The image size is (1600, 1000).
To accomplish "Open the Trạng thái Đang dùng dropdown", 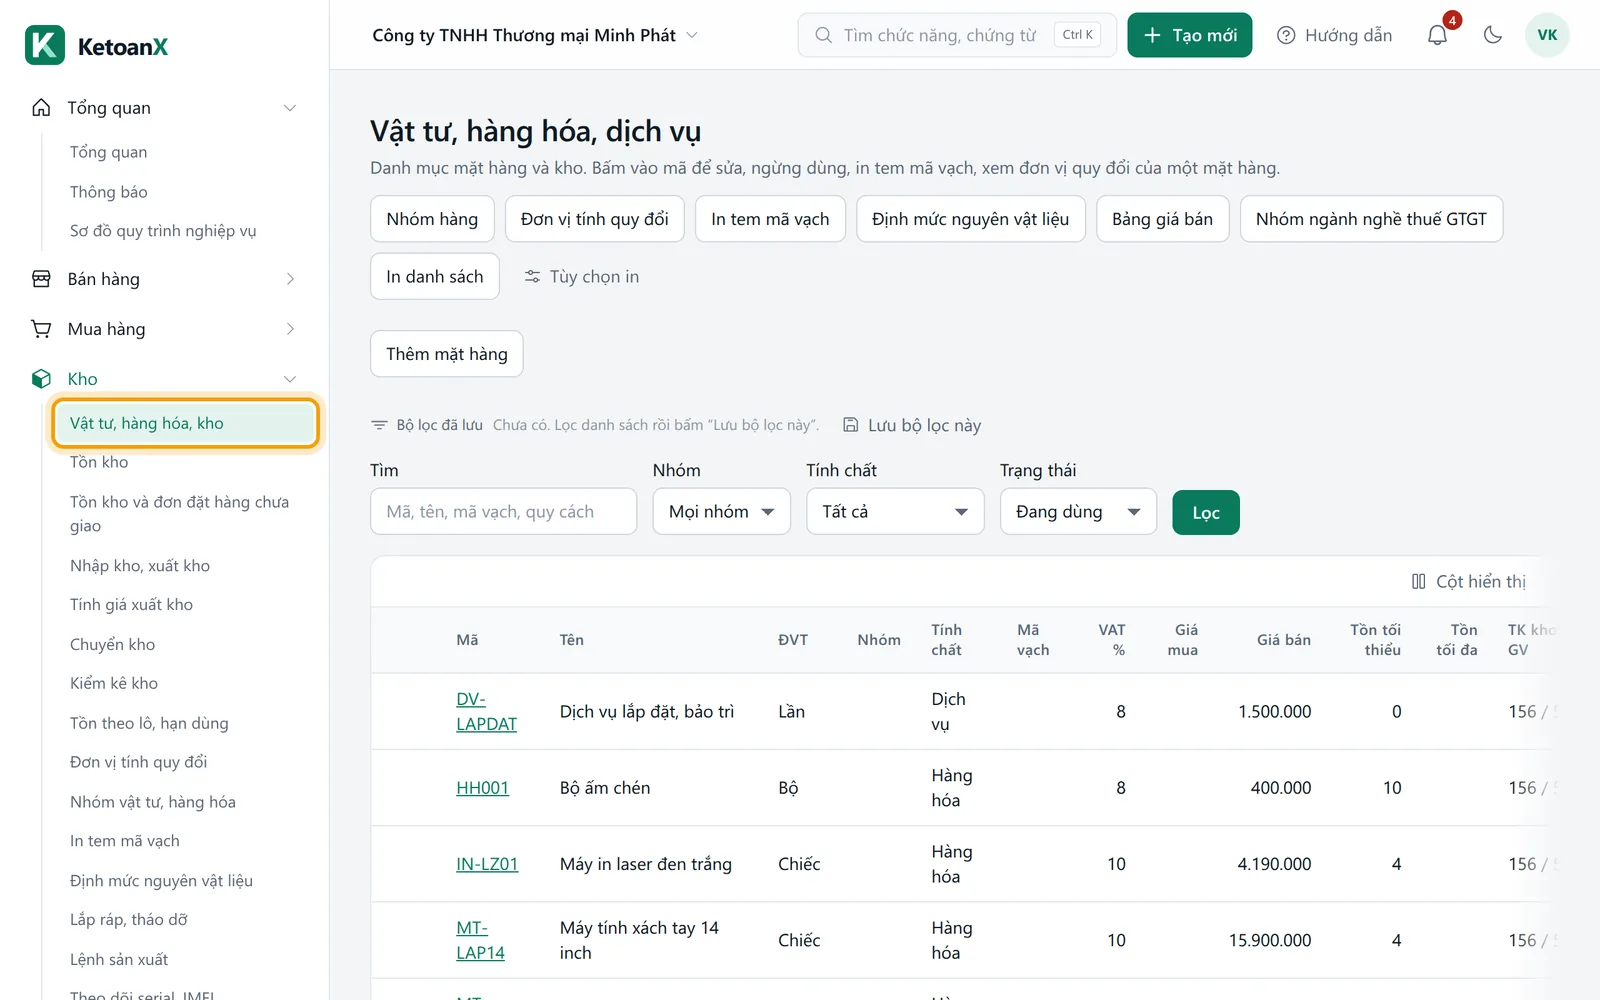I will (1078, 512).
